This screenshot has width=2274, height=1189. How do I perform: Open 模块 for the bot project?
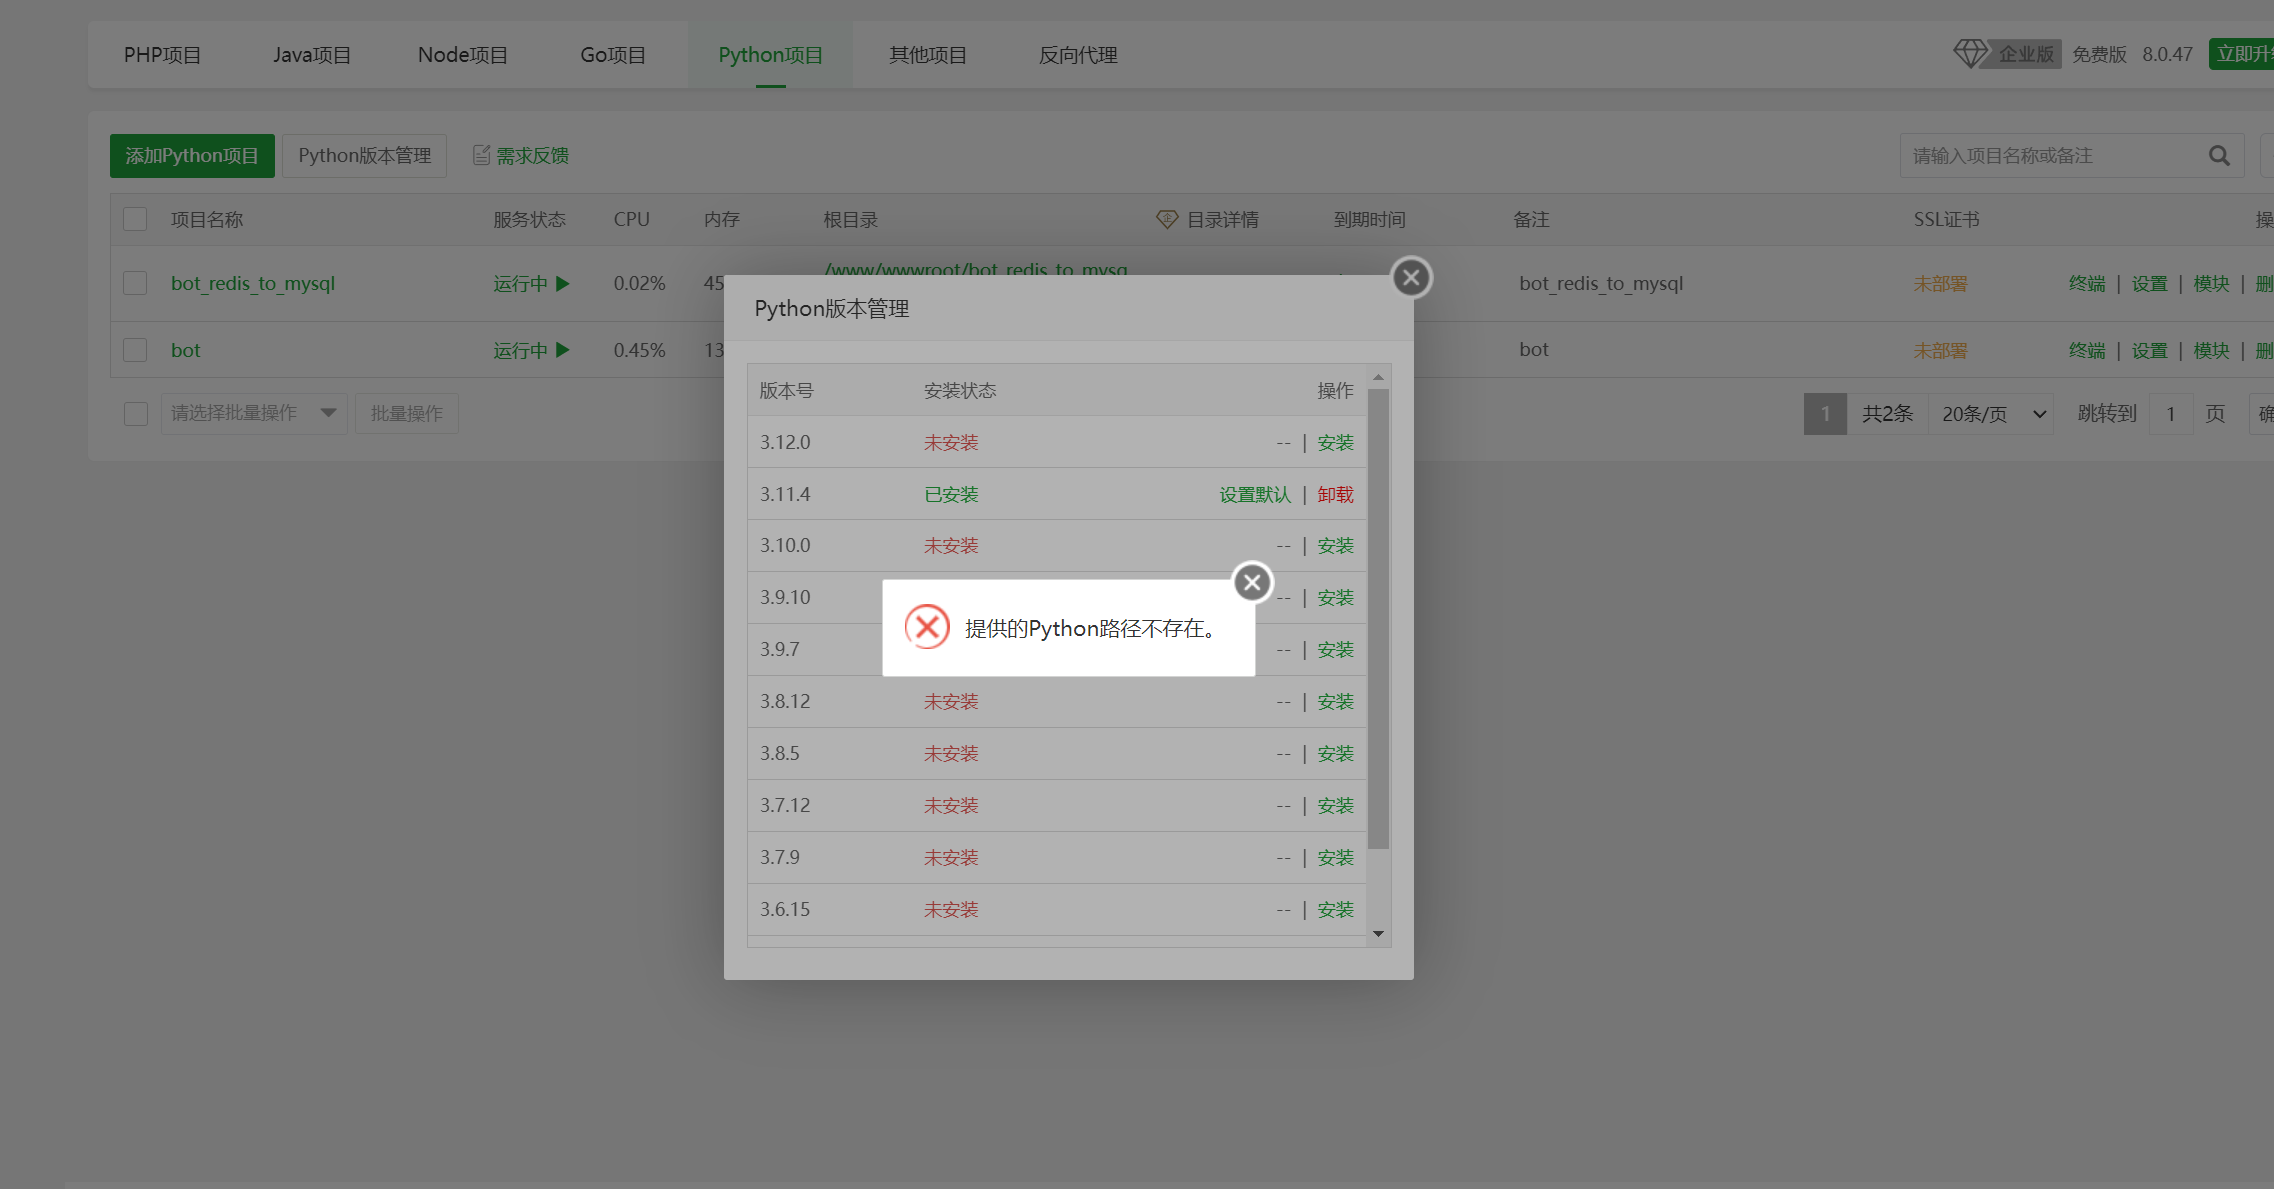pyautogui.click(x=2212, y=350)
